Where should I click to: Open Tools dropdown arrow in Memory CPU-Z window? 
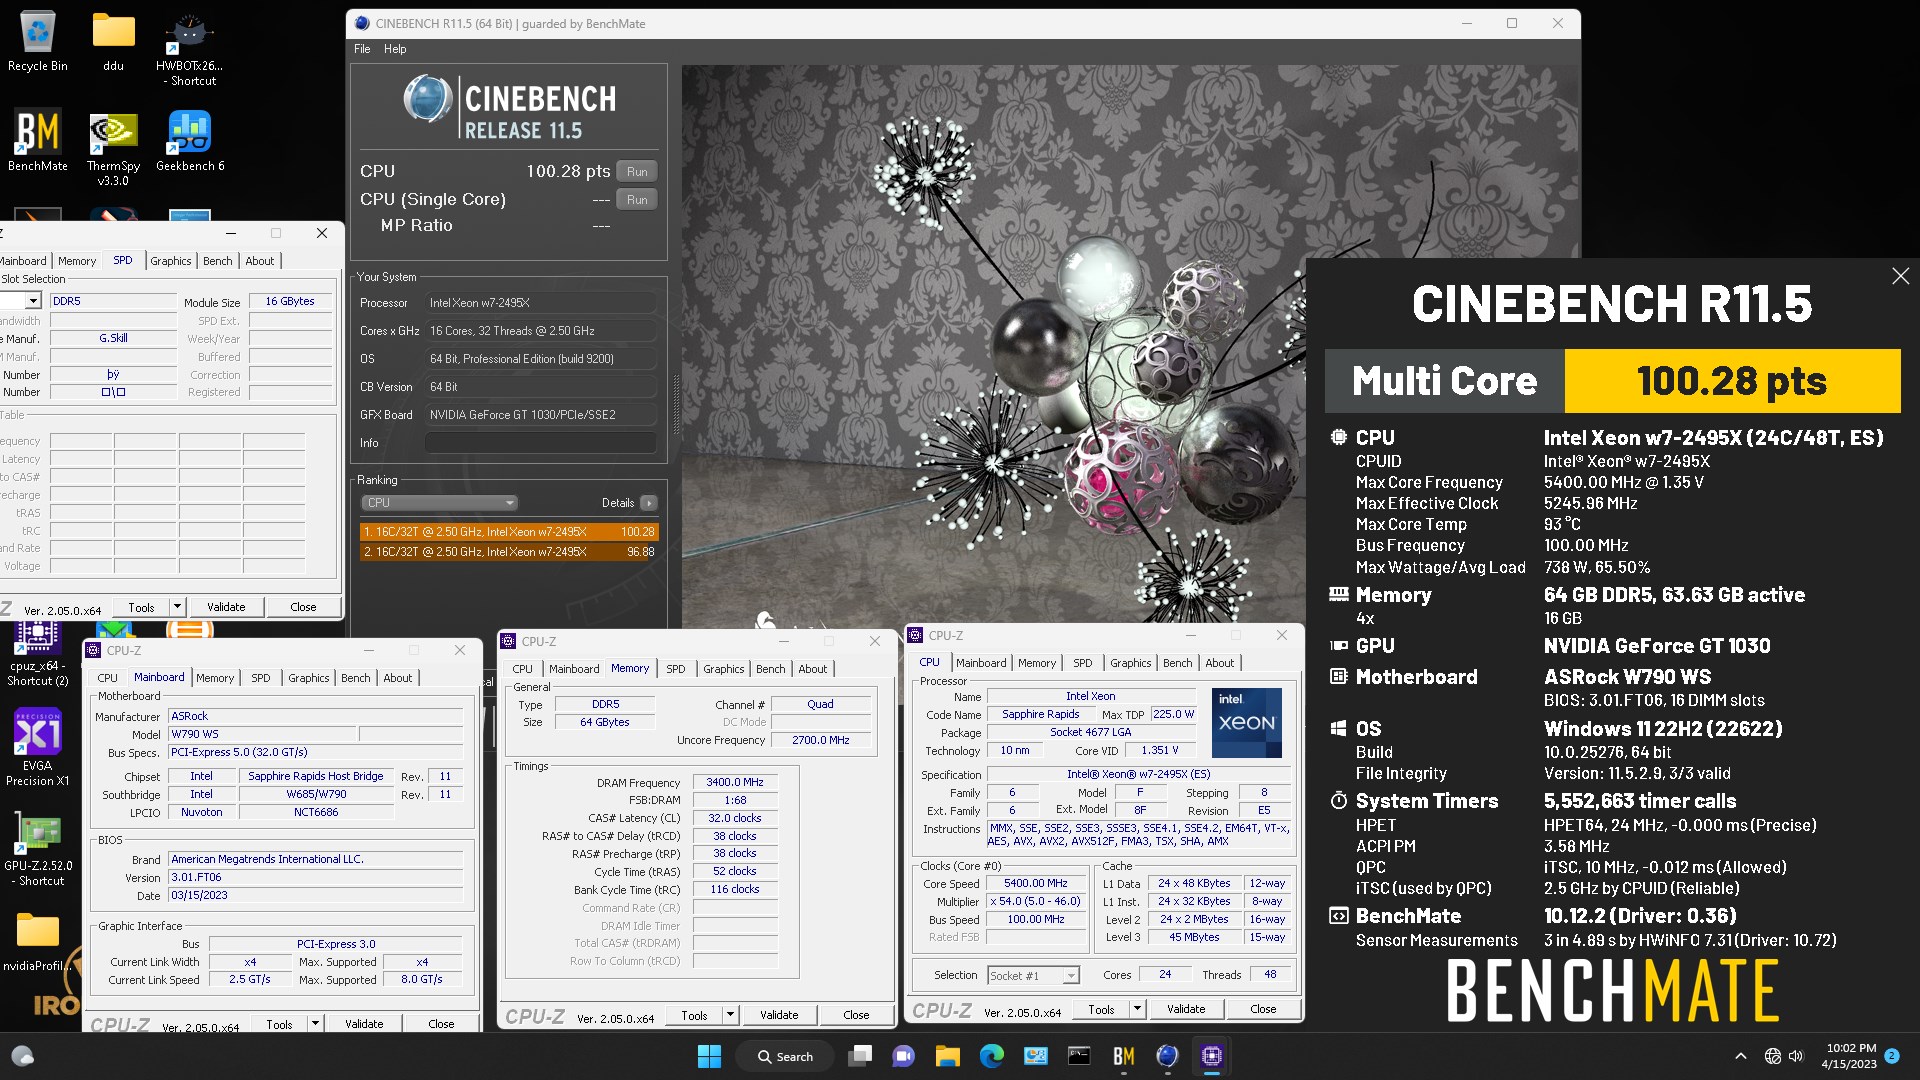coord(730,1015)
